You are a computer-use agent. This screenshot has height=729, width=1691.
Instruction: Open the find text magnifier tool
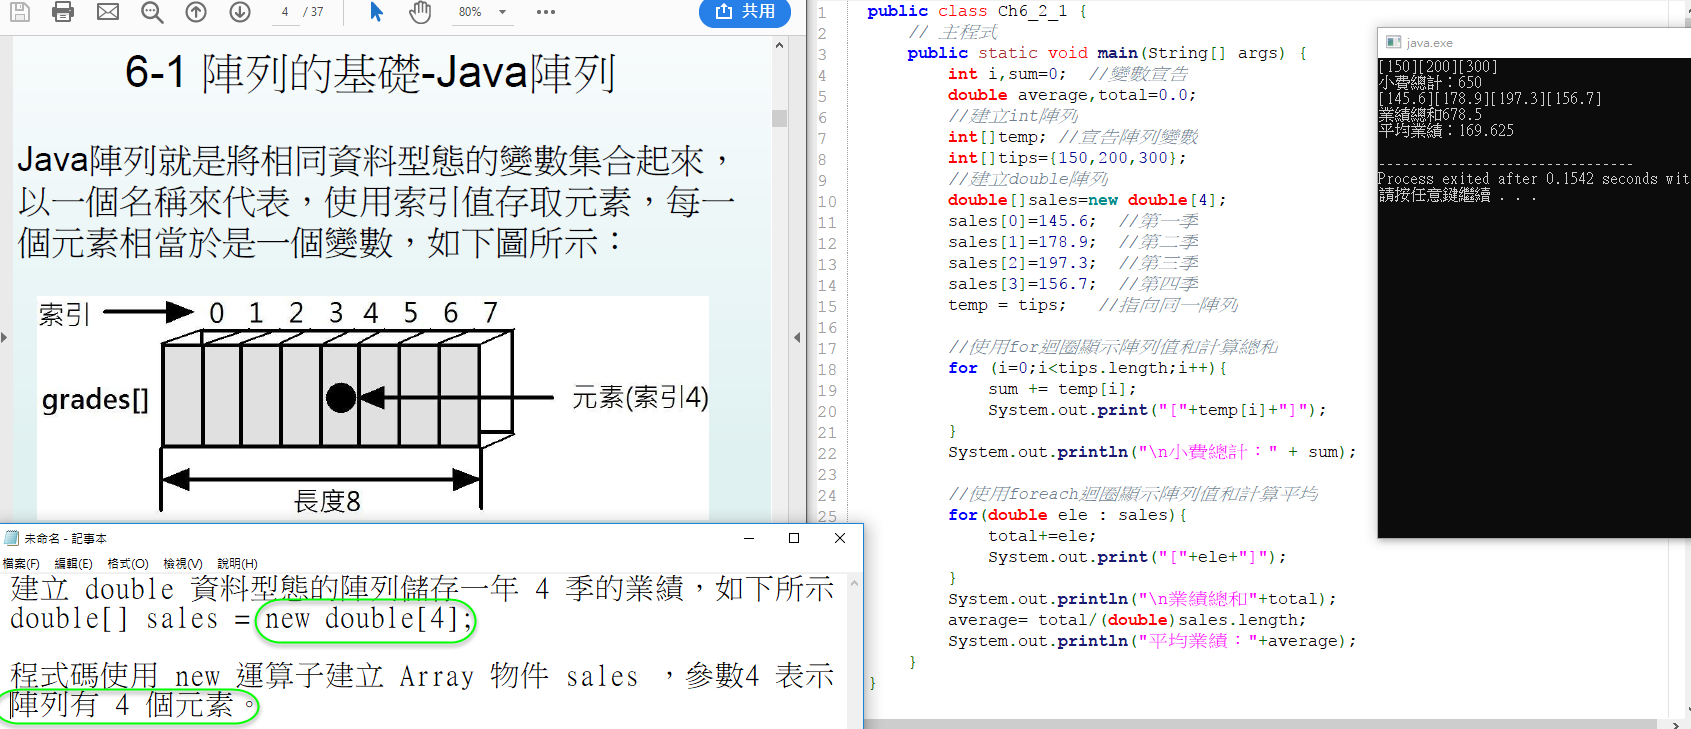pos(152,12)
